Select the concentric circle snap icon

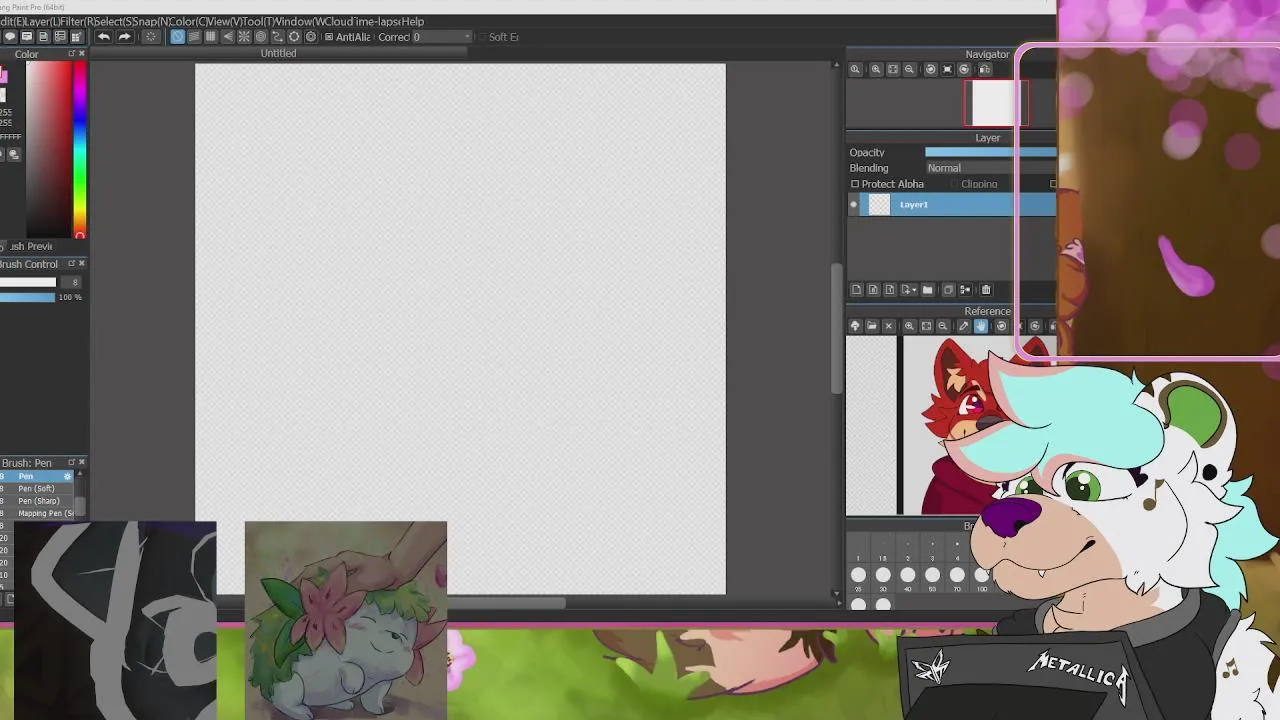(x=260, y=37)
